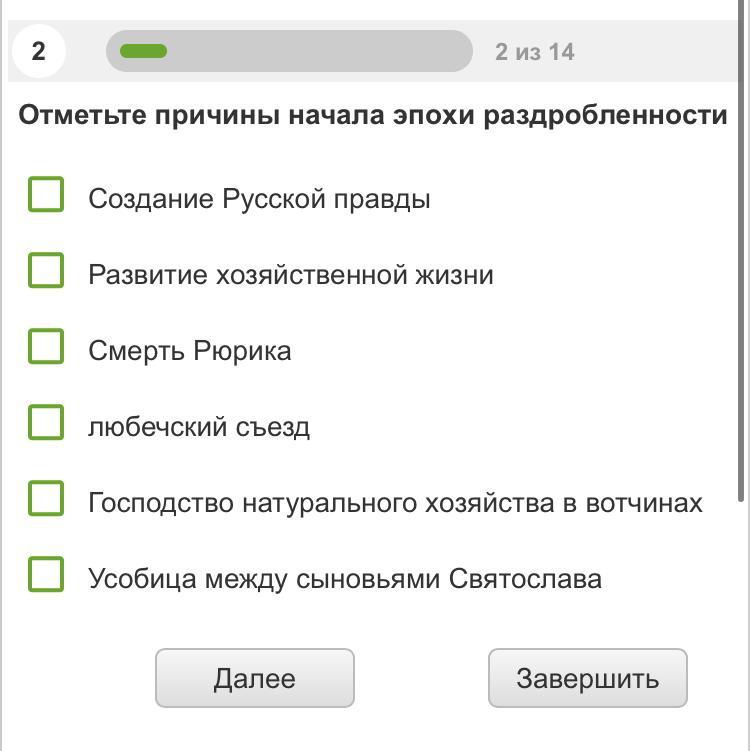Mark the 'любечский съезд' checkbox
The height and width of the screenshot is (751, 750).
[x=46, y=423]
